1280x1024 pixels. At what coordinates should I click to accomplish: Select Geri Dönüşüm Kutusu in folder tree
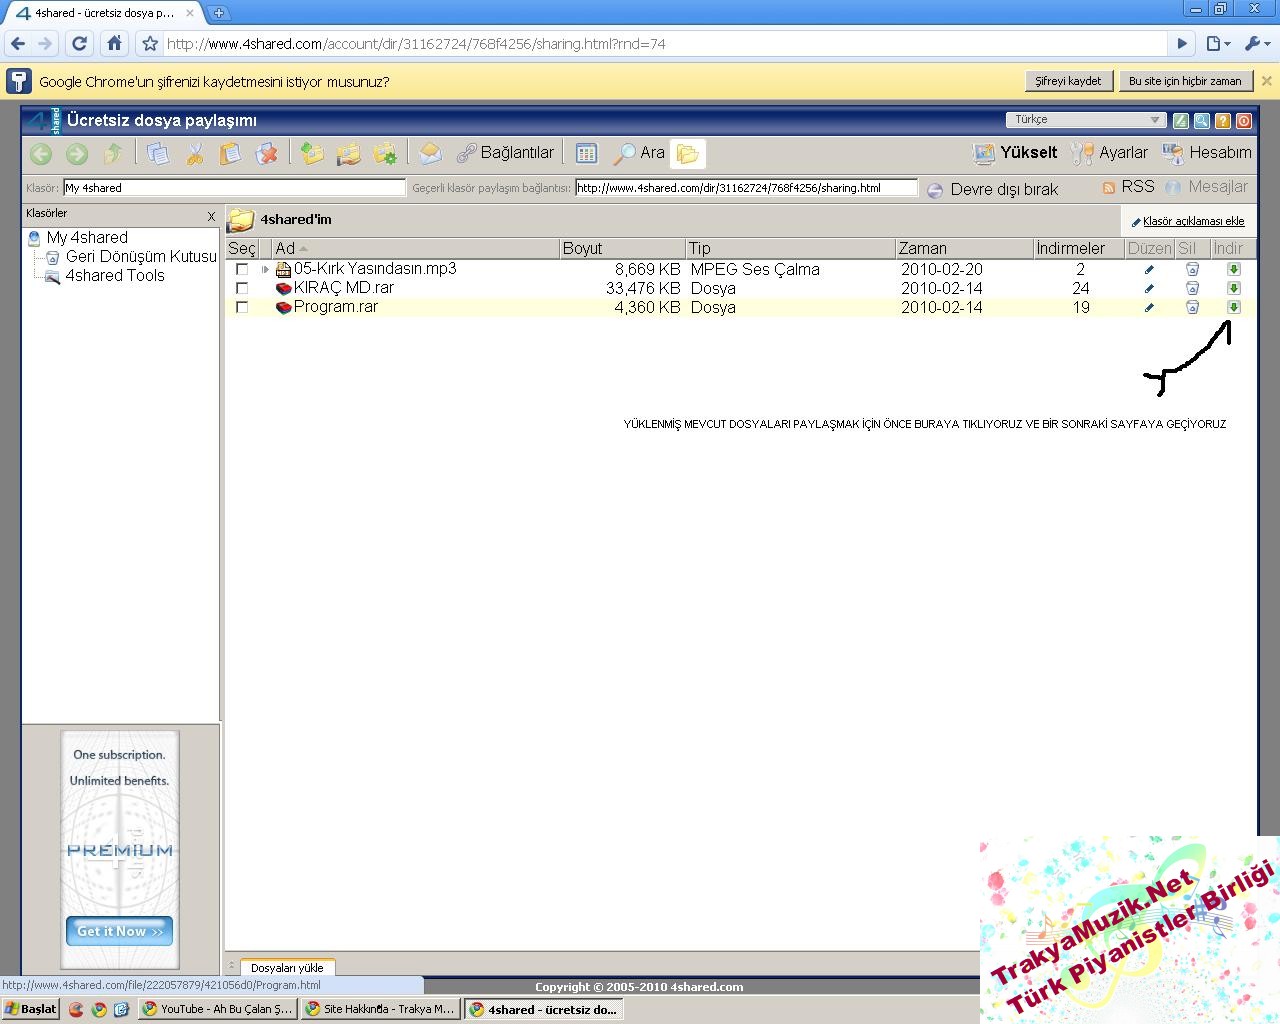[x=140, y=257]
